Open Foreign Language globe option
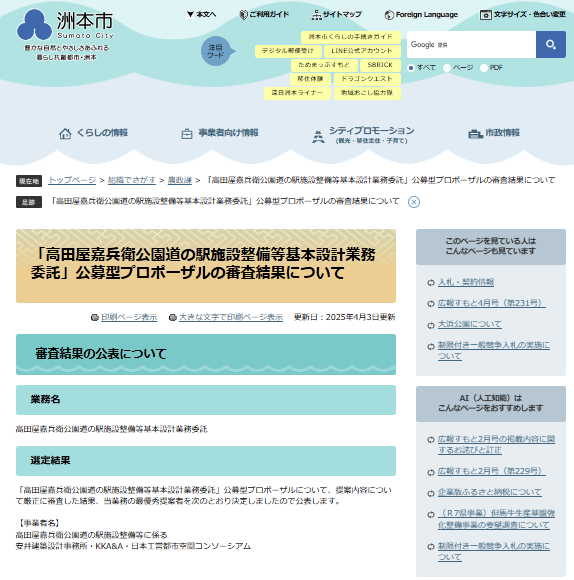The image size is (574, 580). [421, 15]
